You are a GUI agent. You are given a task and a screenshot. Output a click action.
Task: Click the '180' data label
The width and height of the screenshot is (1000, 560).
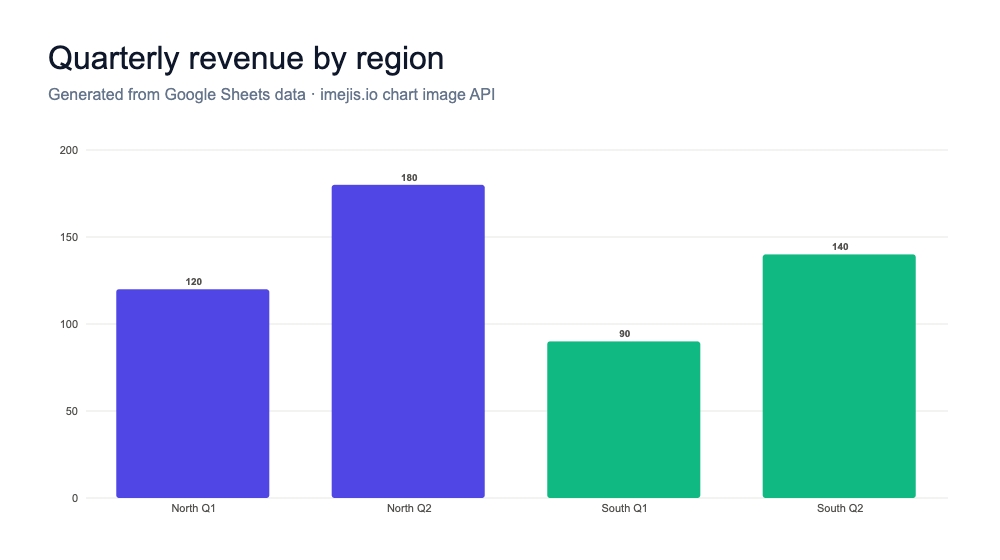(409, 178)
